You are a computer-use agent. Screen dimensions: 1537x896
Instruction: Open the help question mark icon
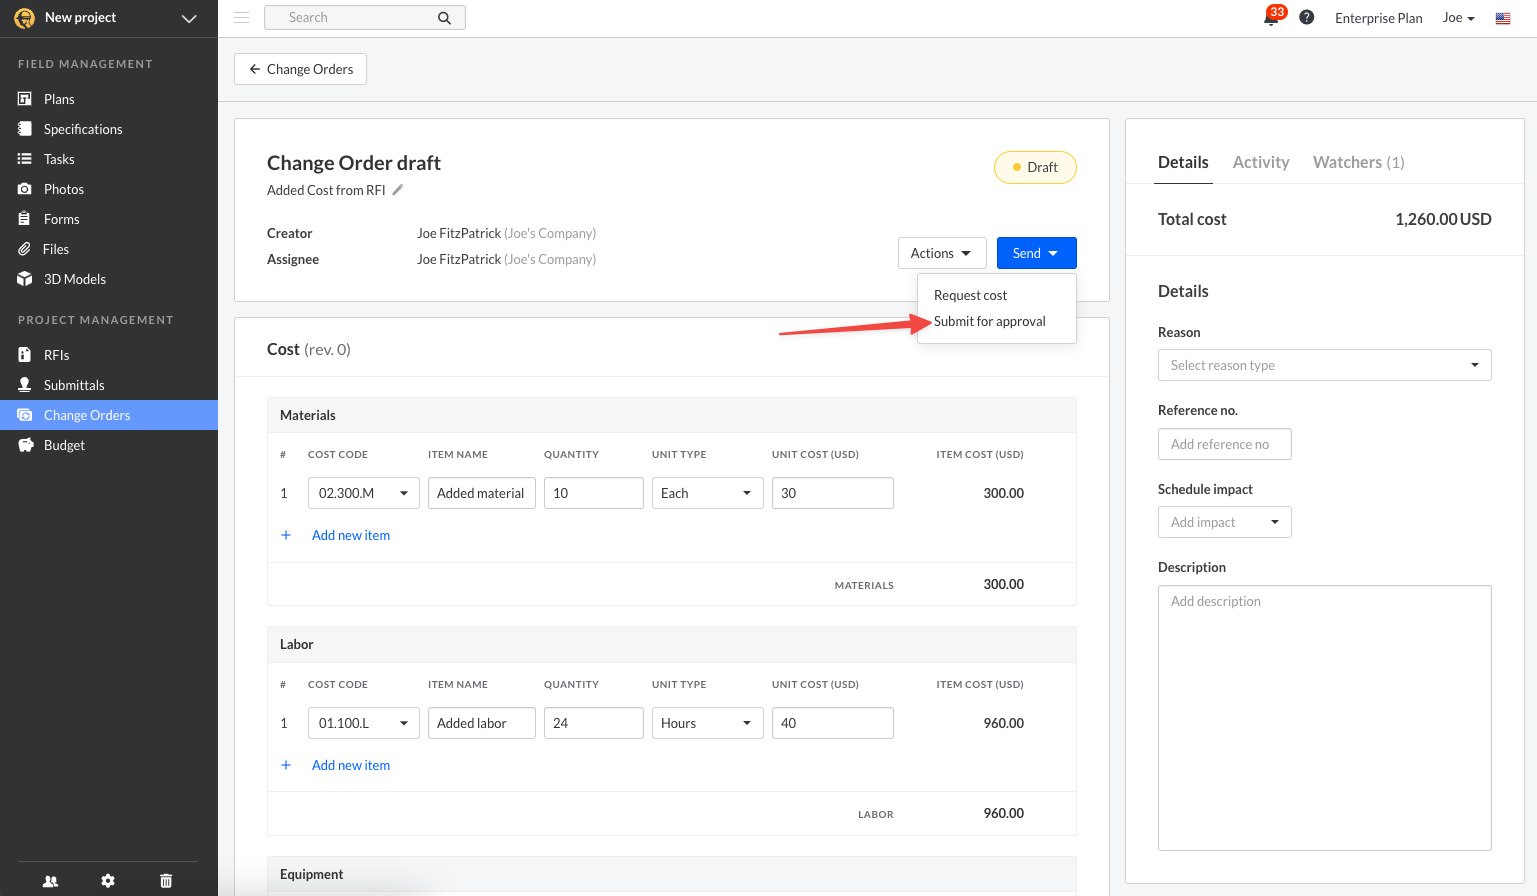[x=1306, y=18]
